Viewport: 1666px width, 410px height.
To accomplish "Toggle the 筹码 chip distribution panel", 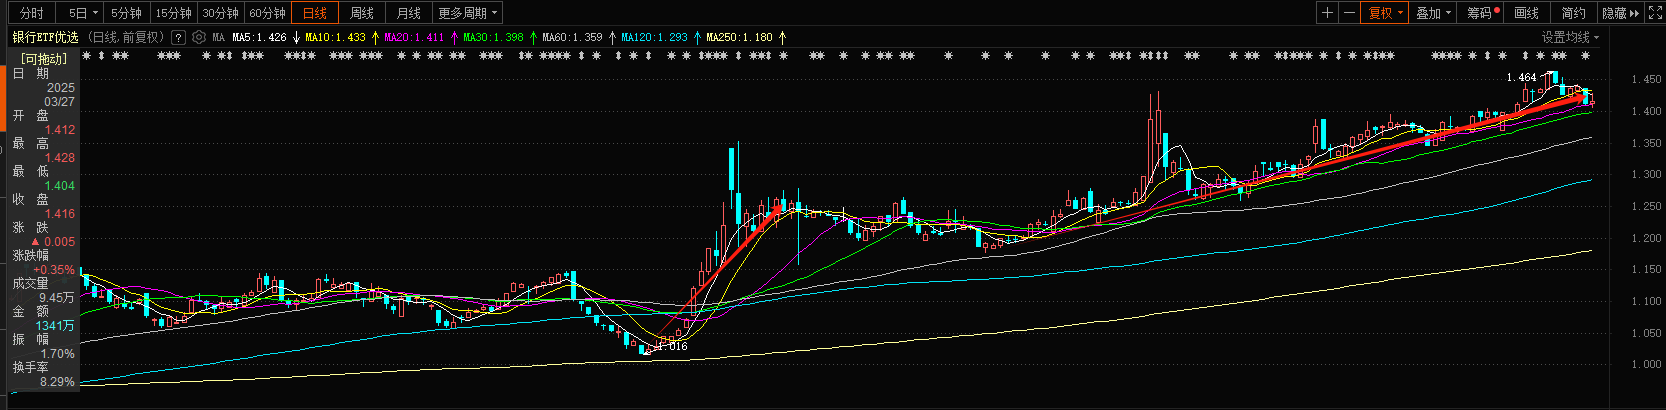I will pyautogui.click(x=1483, y=13).
